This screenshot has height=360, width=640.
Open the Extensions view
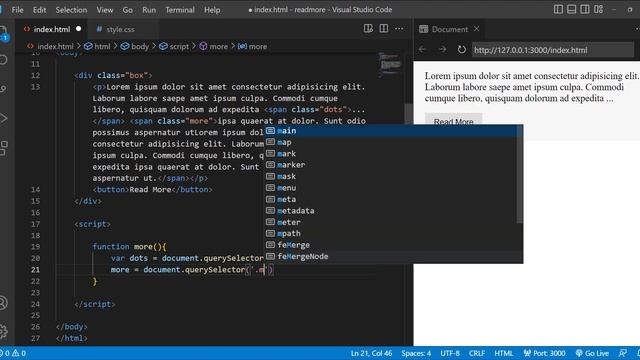pyautogui.click(x=4, y=148)
